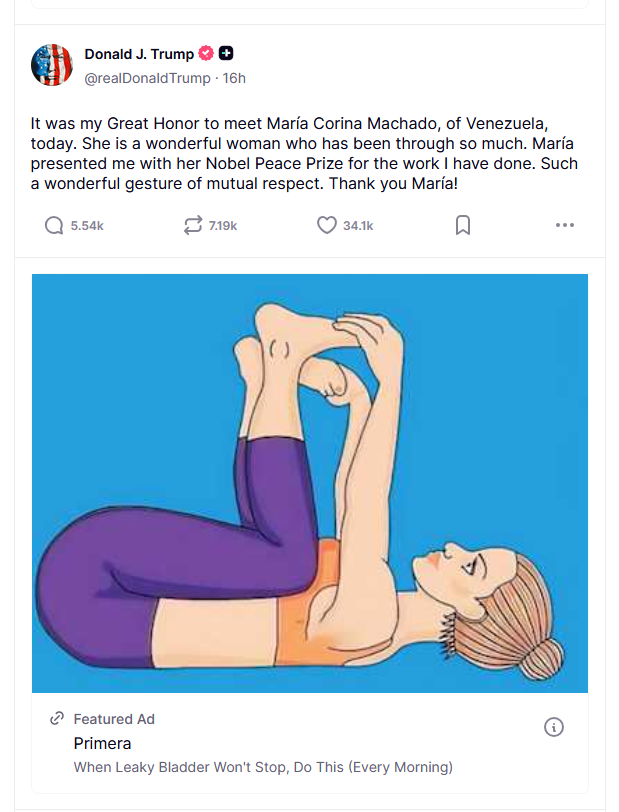The image size is (619, 812).
Task: Bookmark the María Corina Machado post
Action: tap(462, 226)
